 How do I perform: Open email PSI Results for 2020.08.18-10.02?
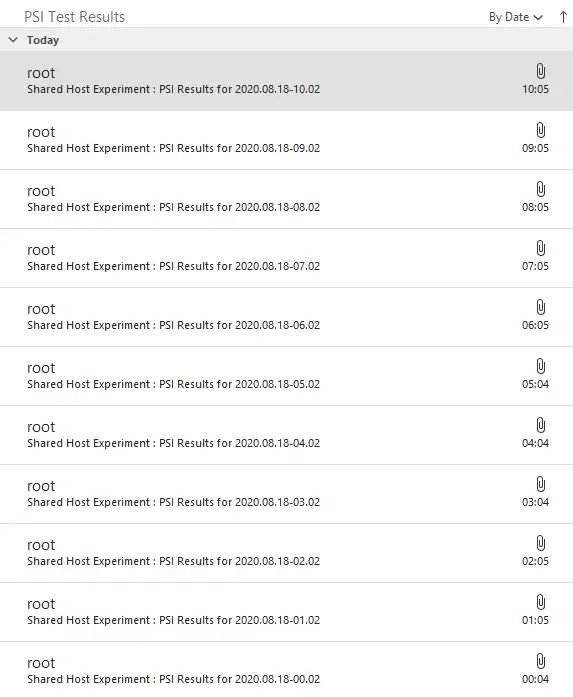[286, 80]
